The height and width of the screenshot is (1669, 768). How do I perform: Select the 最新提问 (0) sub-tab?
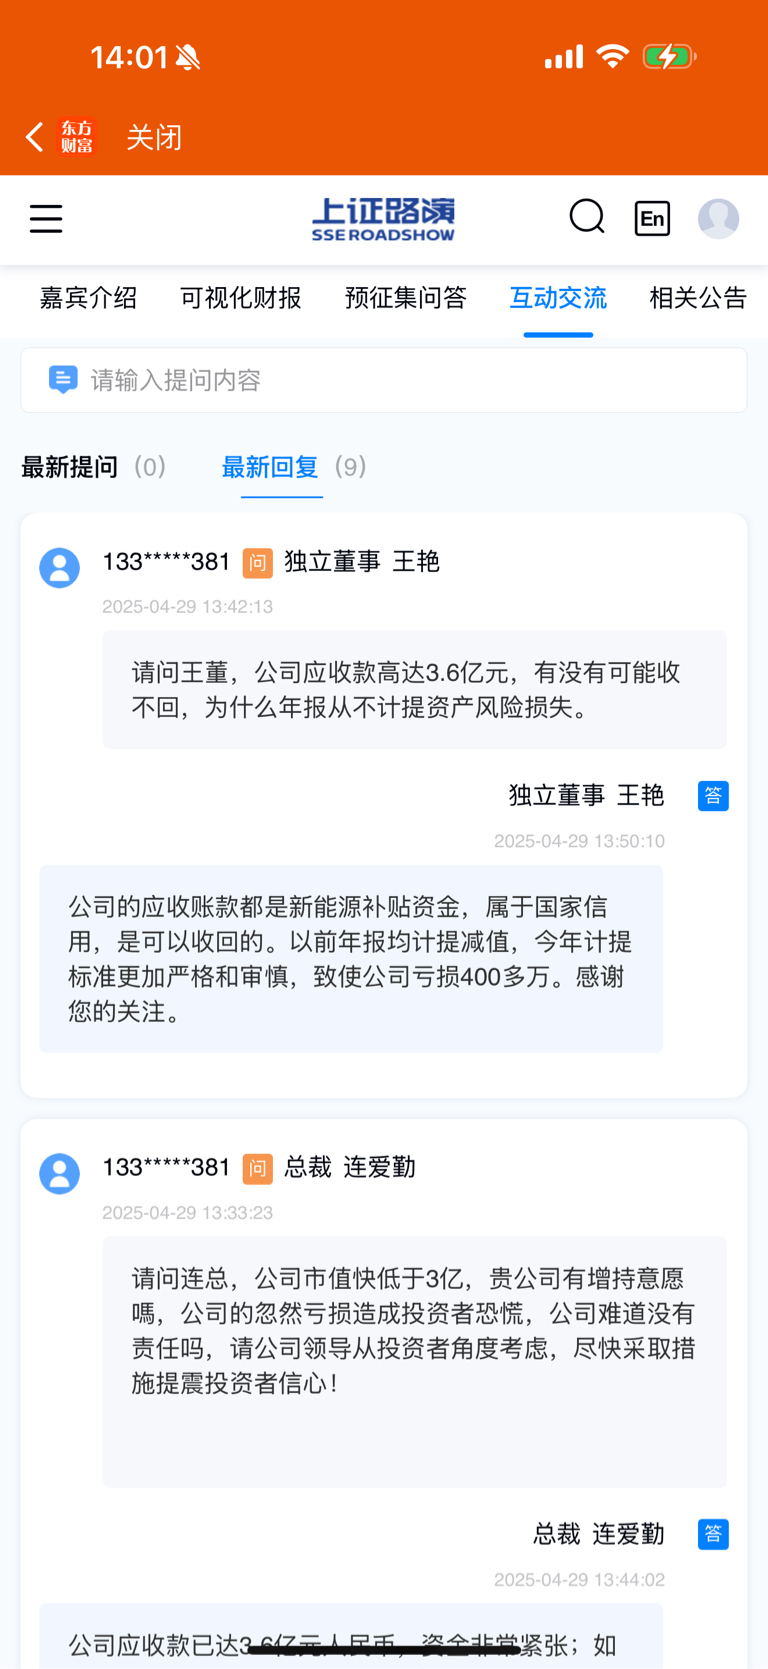(x=94, y=467)
